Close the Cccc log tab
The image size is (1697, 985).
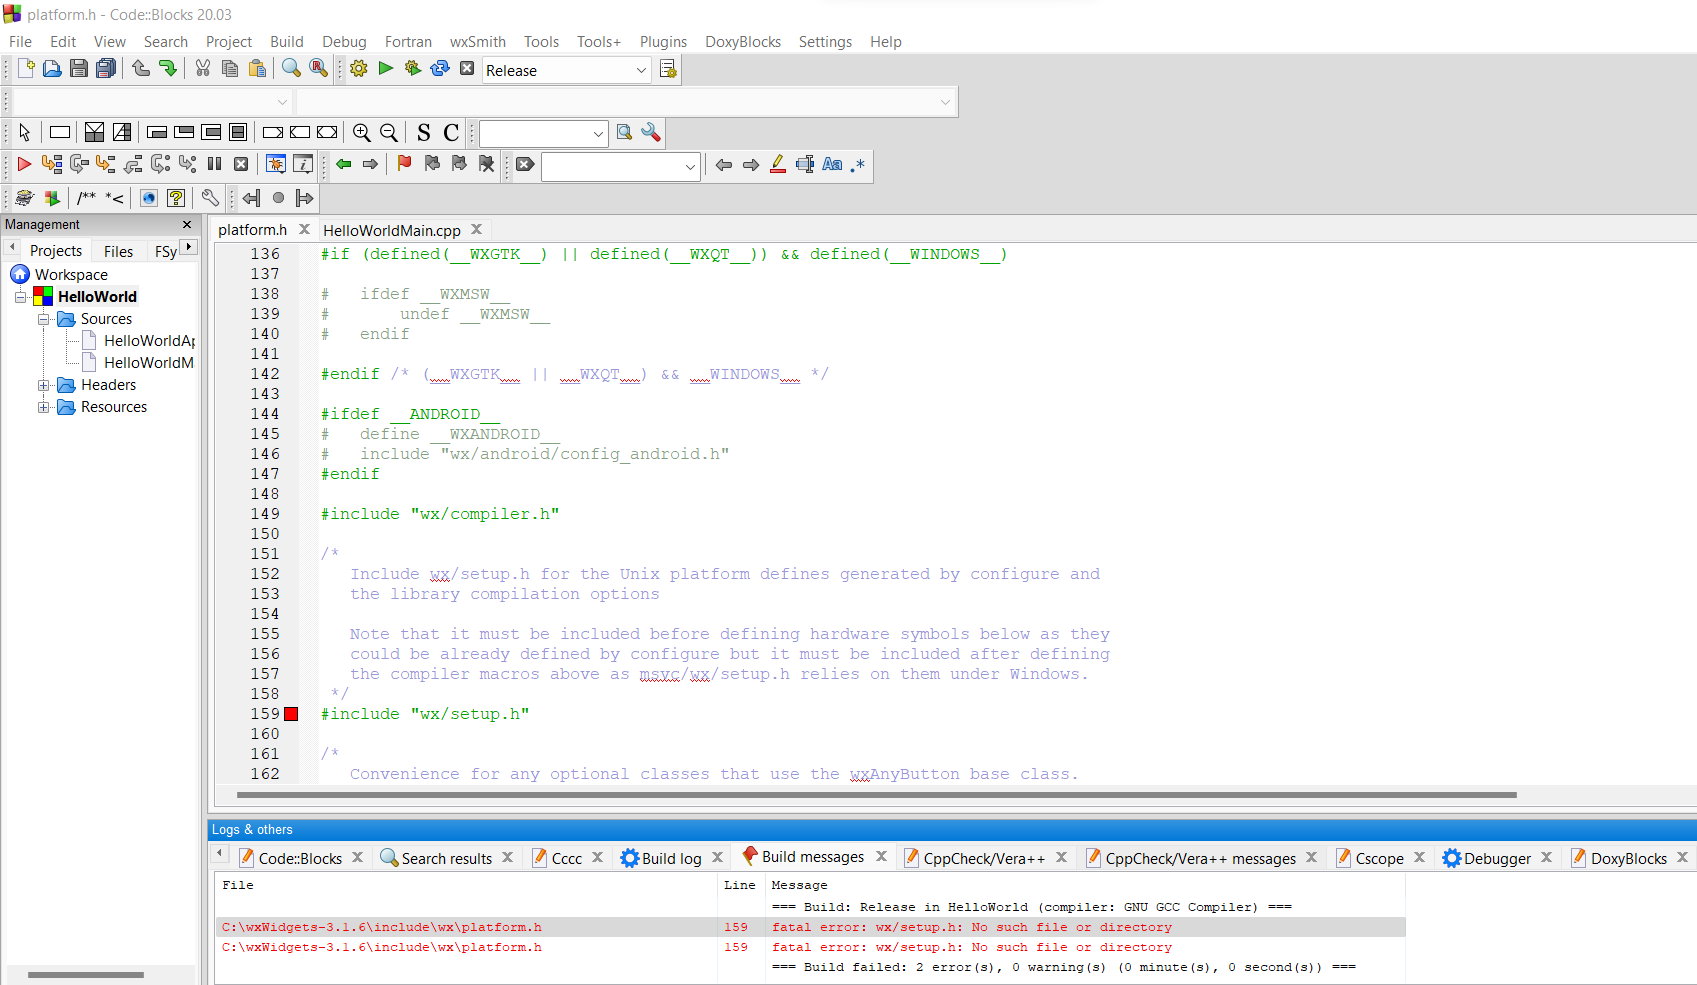tap(597, 857)
